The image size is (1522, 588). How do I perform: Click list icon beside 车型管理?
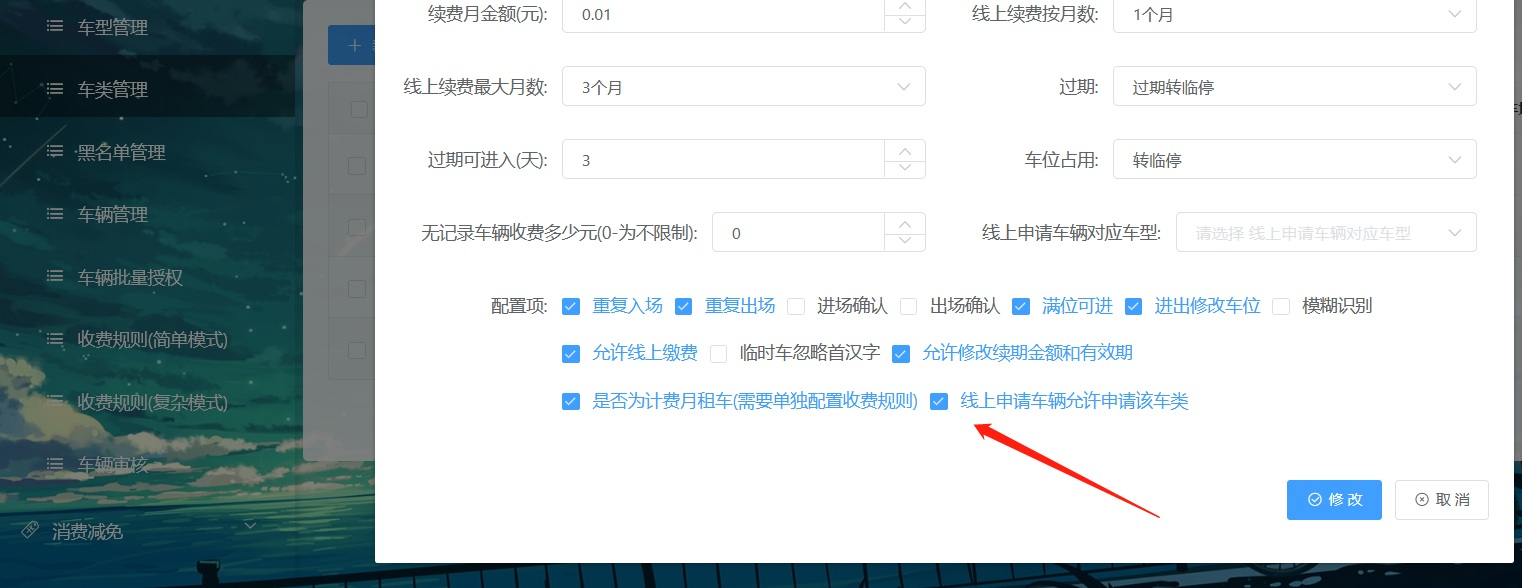[55, 27]
